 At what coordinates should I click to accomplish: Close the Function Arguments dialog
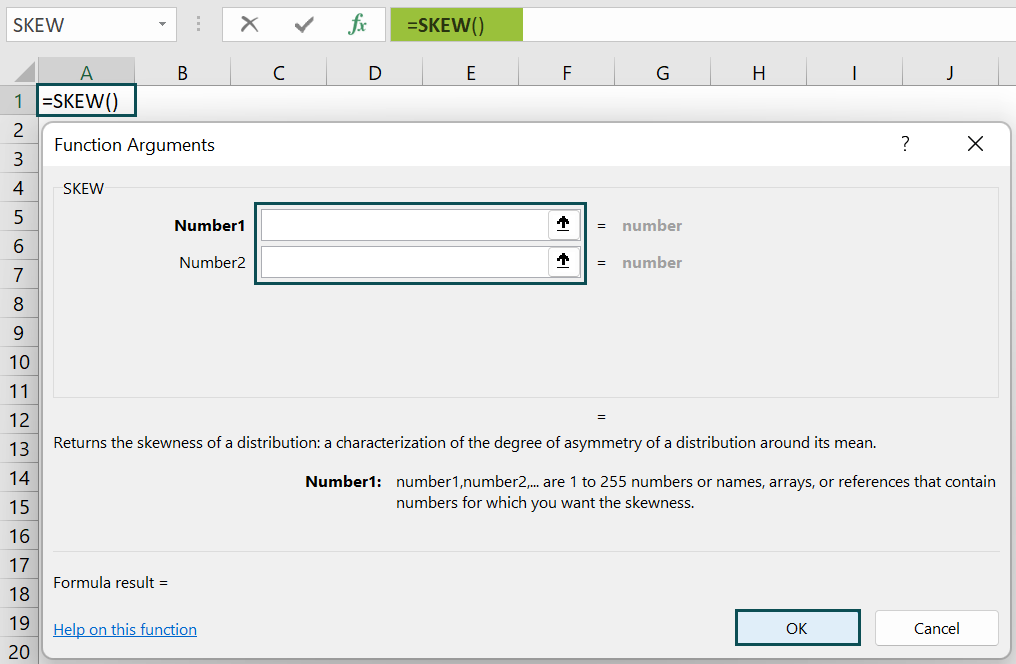(975, 144)
